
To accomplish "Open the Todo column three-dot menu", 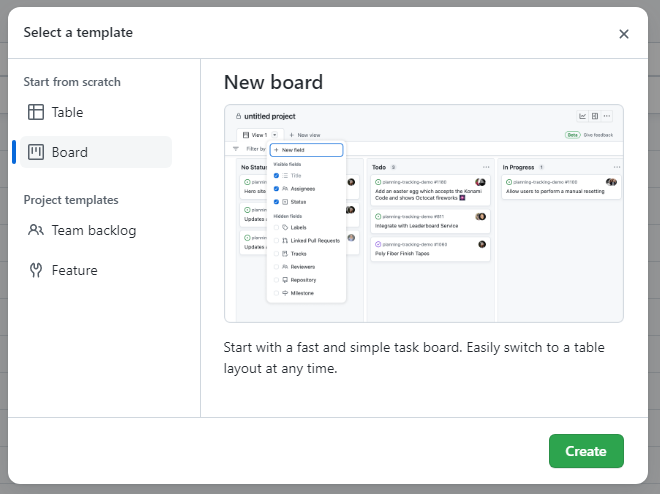I will [486, 167].
